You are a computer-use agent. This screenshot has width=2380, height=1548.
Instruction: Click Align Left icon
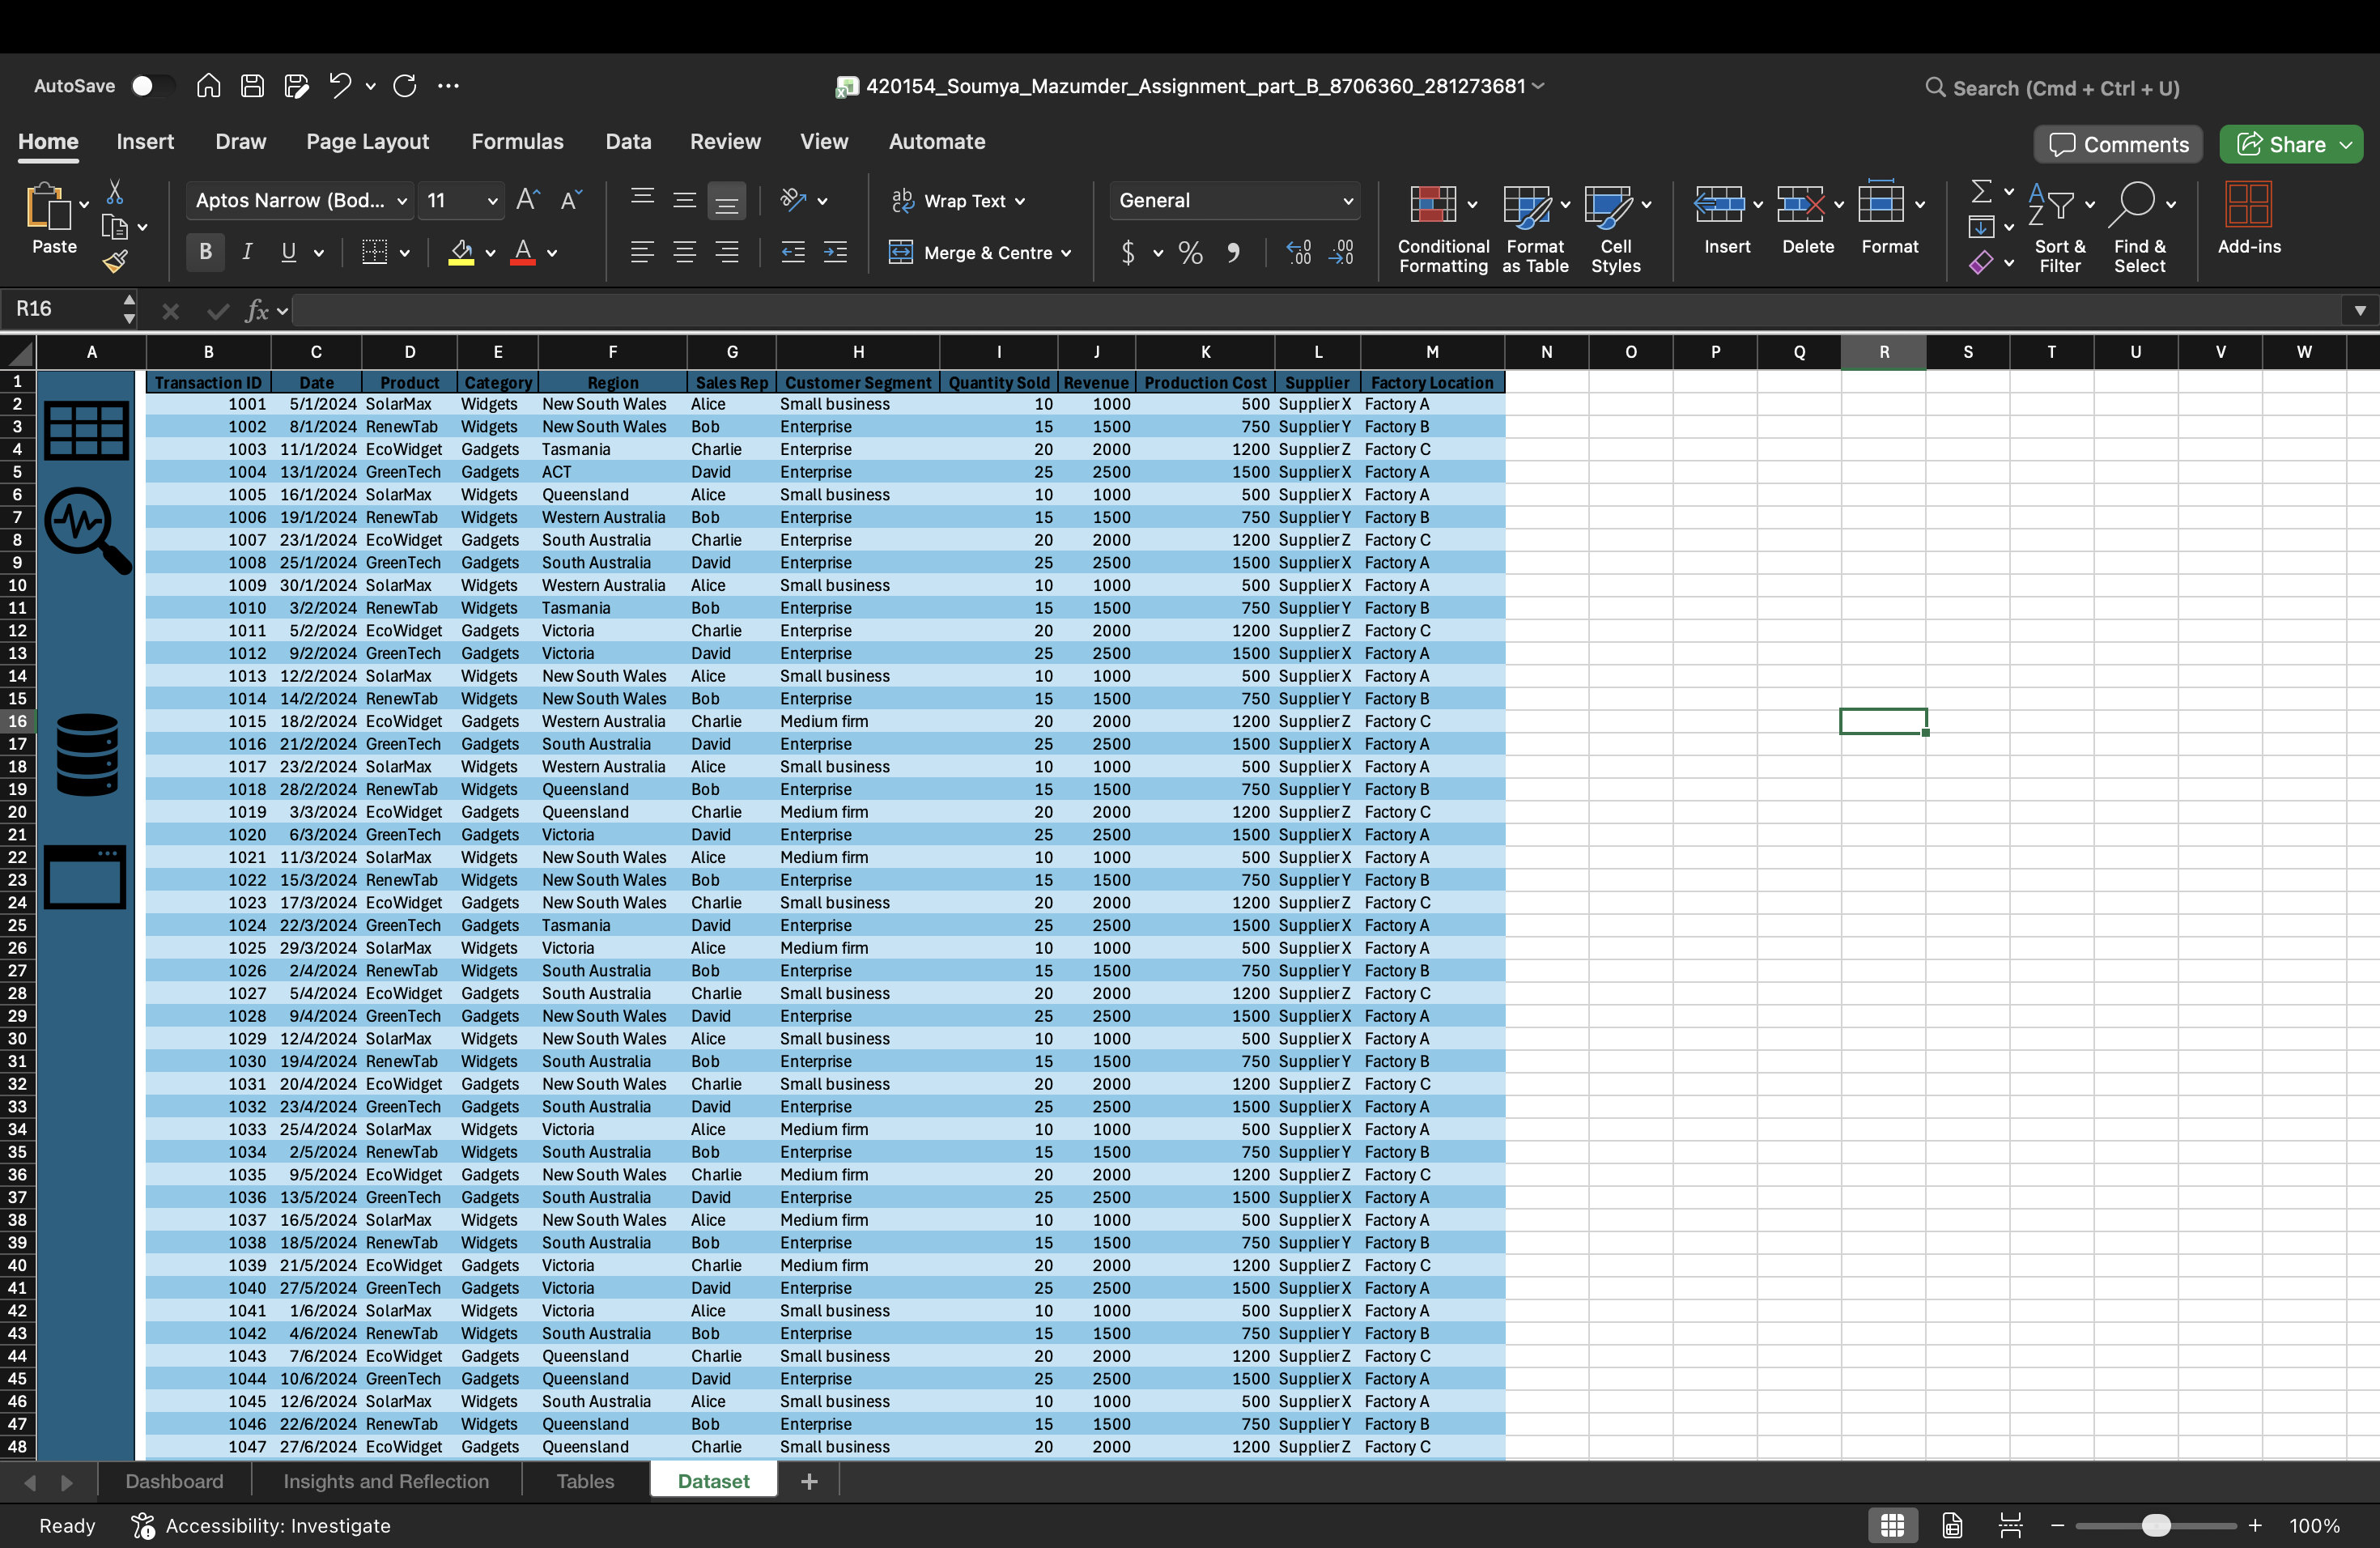click(642, 252)
